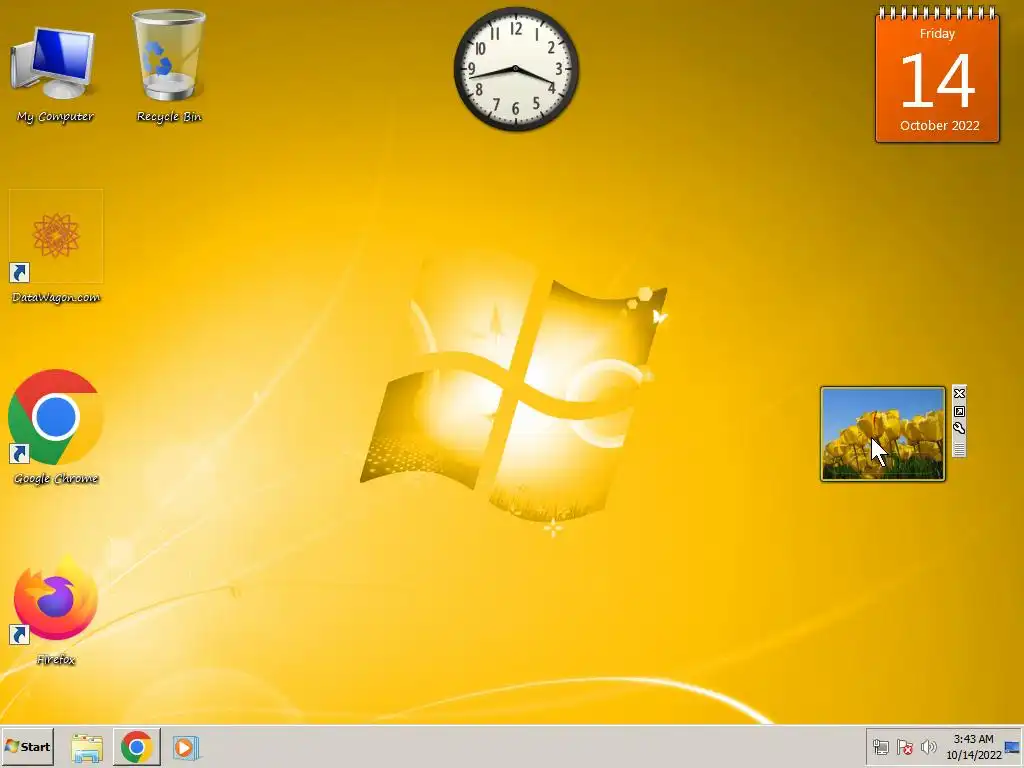Viewport: 1024px width, 768px height.
Task: Launch Windows Media Player from taskbar
Action: [x=185, y=748]
